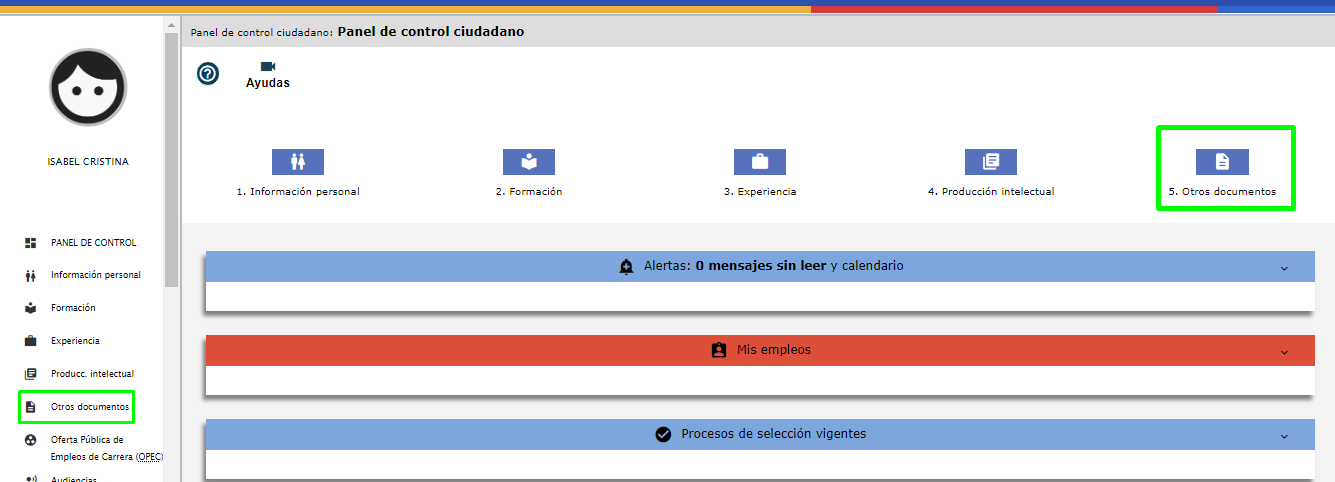Click the Información personal step icon
The image size is (1335, 482).
coord(298,162)
